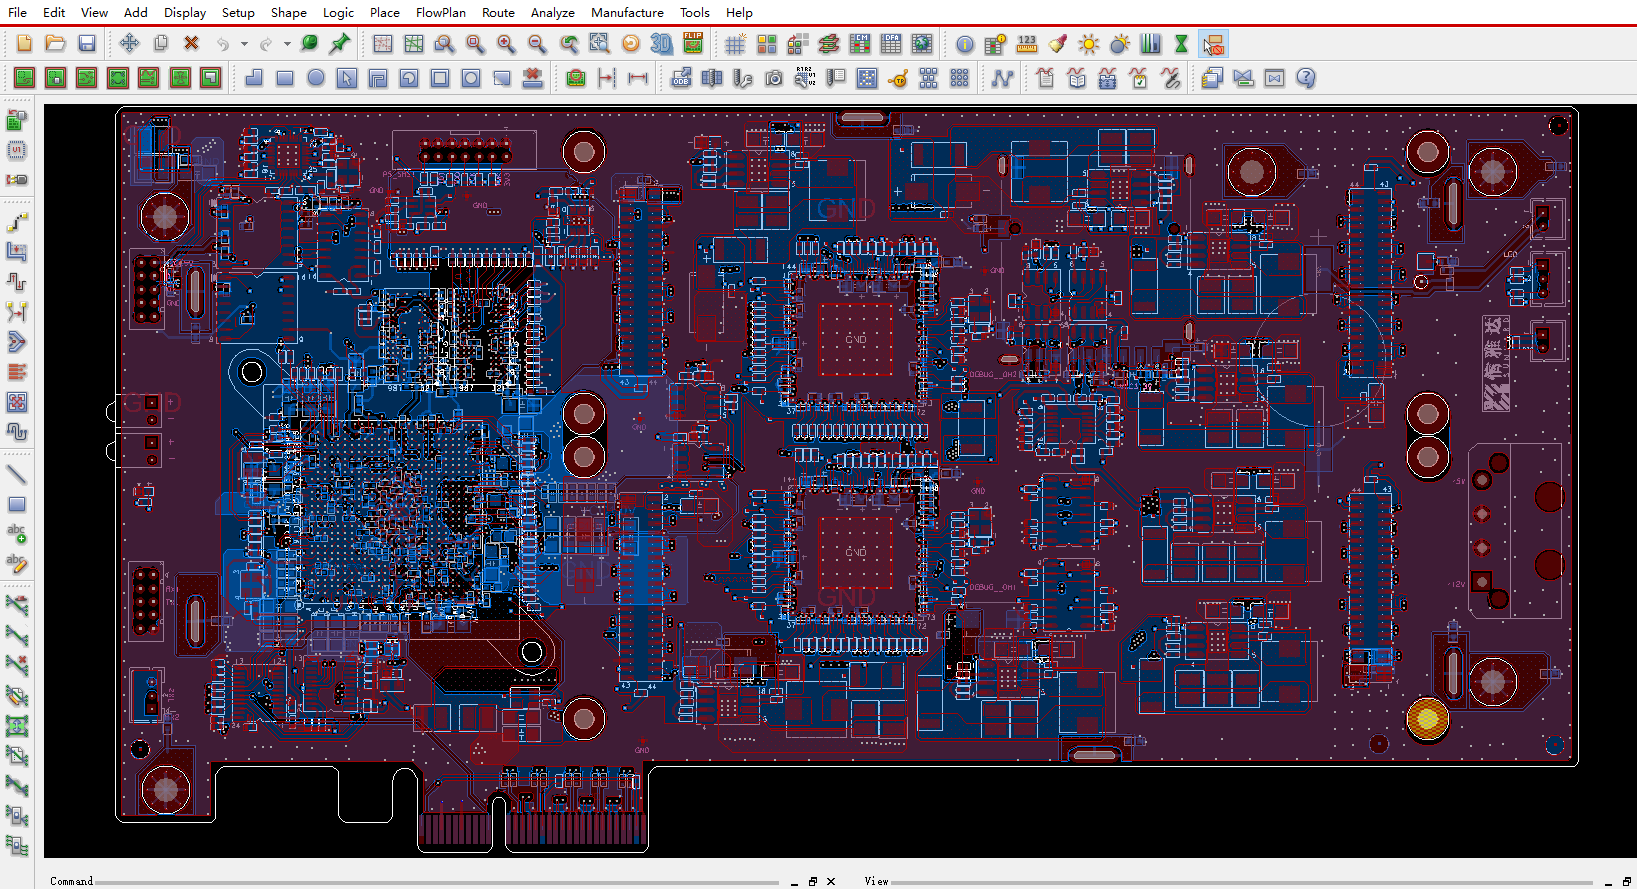1637x889 pixels.
Task: Open the 3D viewer
Action: point(661,43)
